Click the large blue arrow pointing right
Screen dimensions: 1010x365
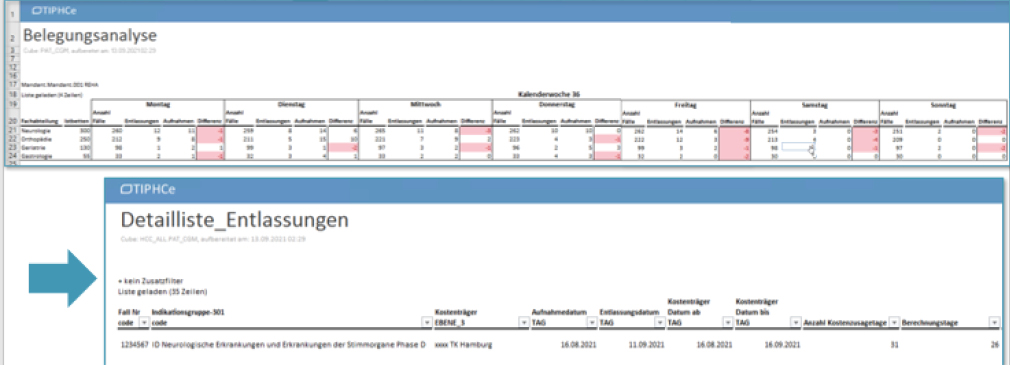[62, 279]
